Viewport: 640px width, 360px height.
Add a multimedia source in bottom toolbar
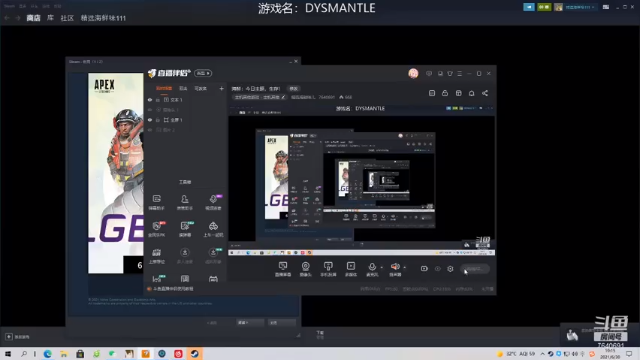click(x=351, y=269)
